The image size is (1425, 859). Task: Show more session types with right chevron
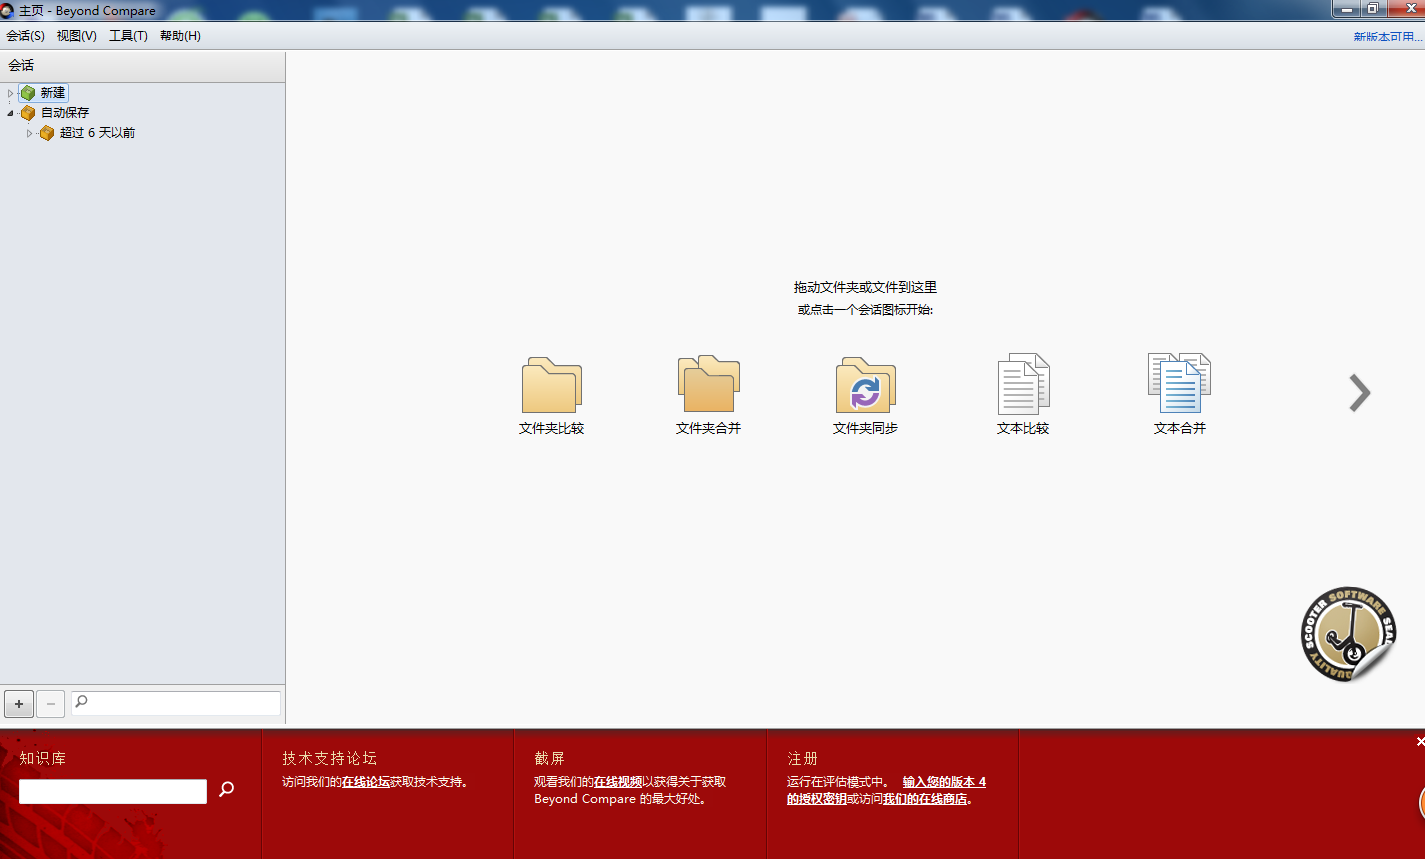[1359, 393]
